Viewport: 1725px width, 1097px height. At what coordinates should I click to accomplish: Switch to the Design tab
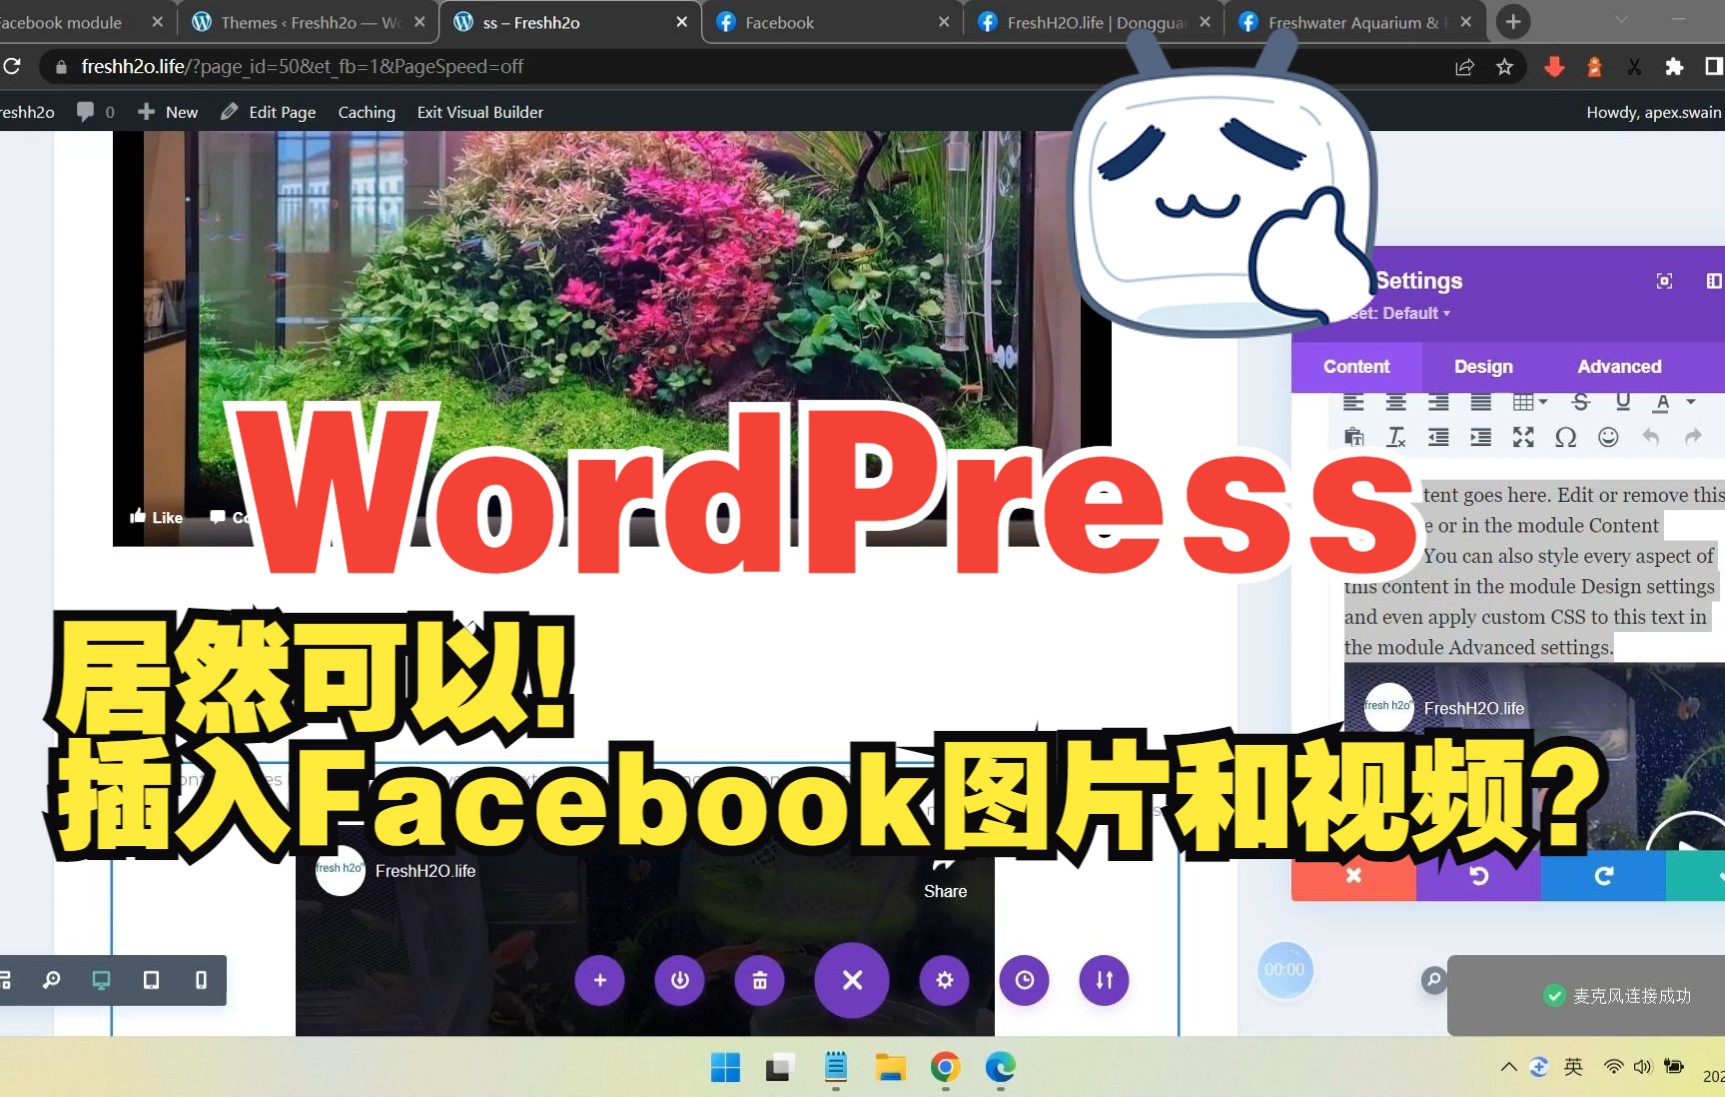(1483, 366)
